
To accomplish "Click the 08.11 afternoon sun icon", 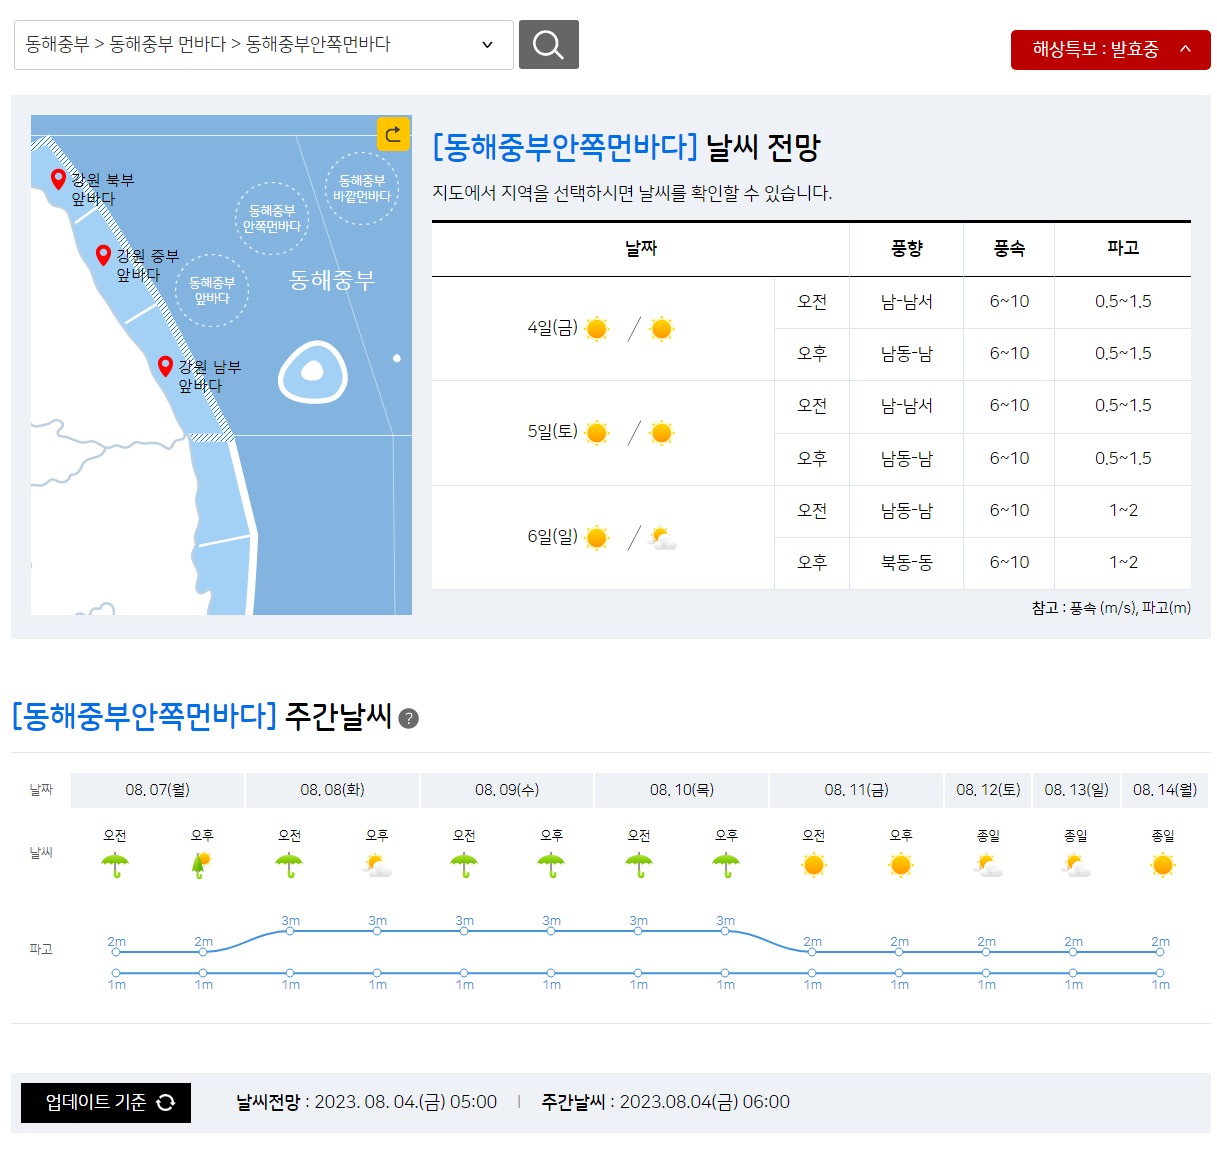I will (x=901, y=865).
